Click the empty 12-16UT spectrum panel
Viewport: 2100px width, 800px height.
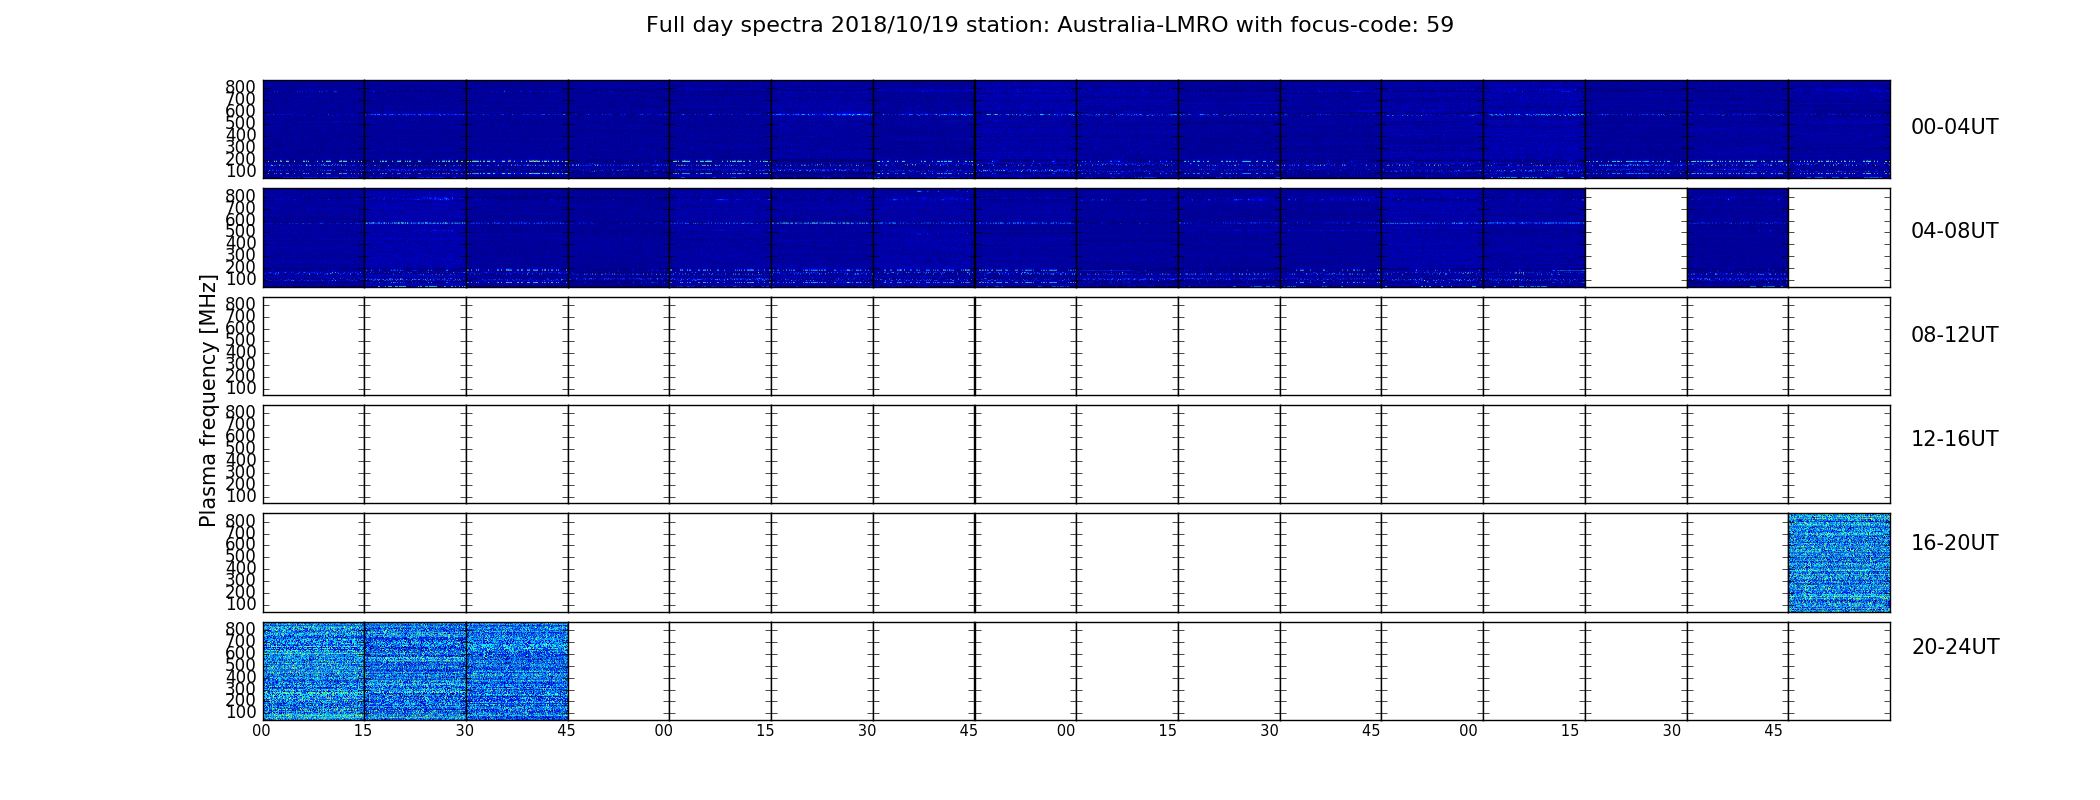tap(1076, 454)
